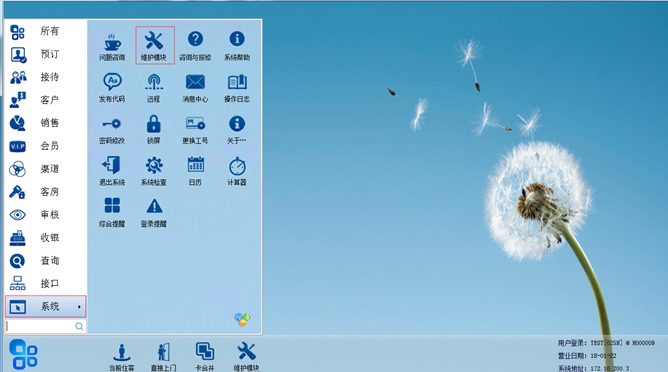
Task: Launch the 计算器 stopwatch icon
Action: click(x=237, y=171)
